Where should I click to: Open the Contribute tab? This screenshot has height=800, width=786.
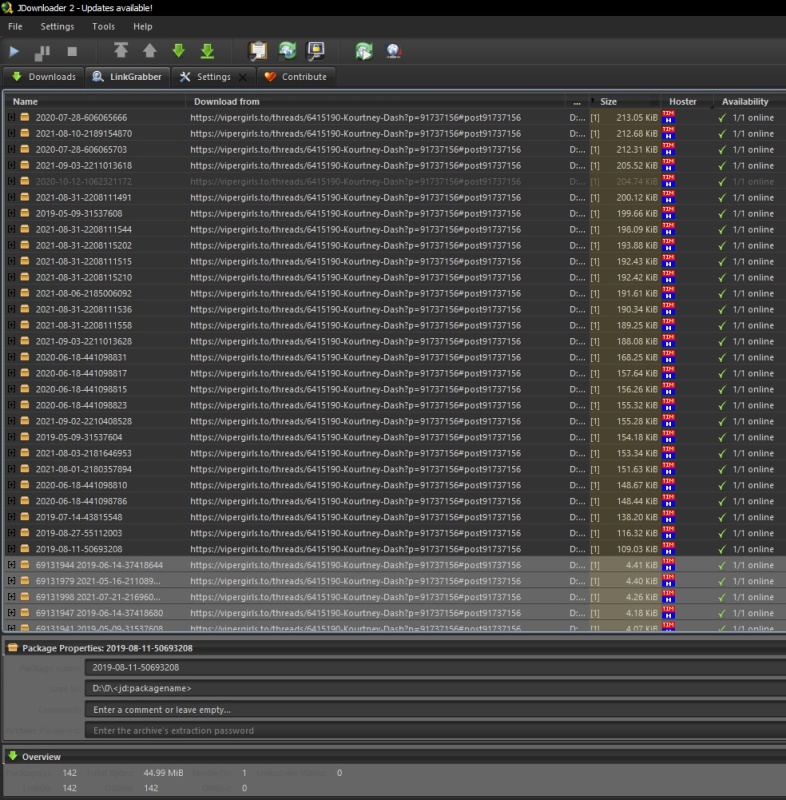[x=296, y=77]
